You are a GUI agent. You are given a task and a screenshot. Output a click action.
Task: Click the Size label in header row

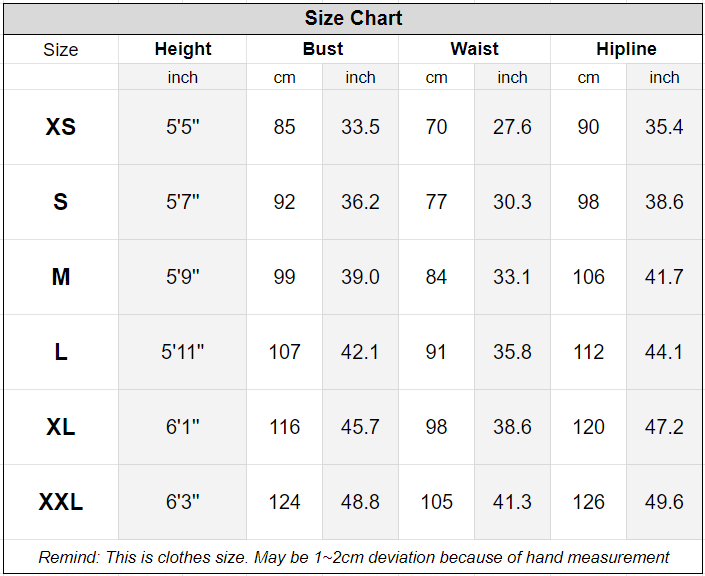point(61,49)
